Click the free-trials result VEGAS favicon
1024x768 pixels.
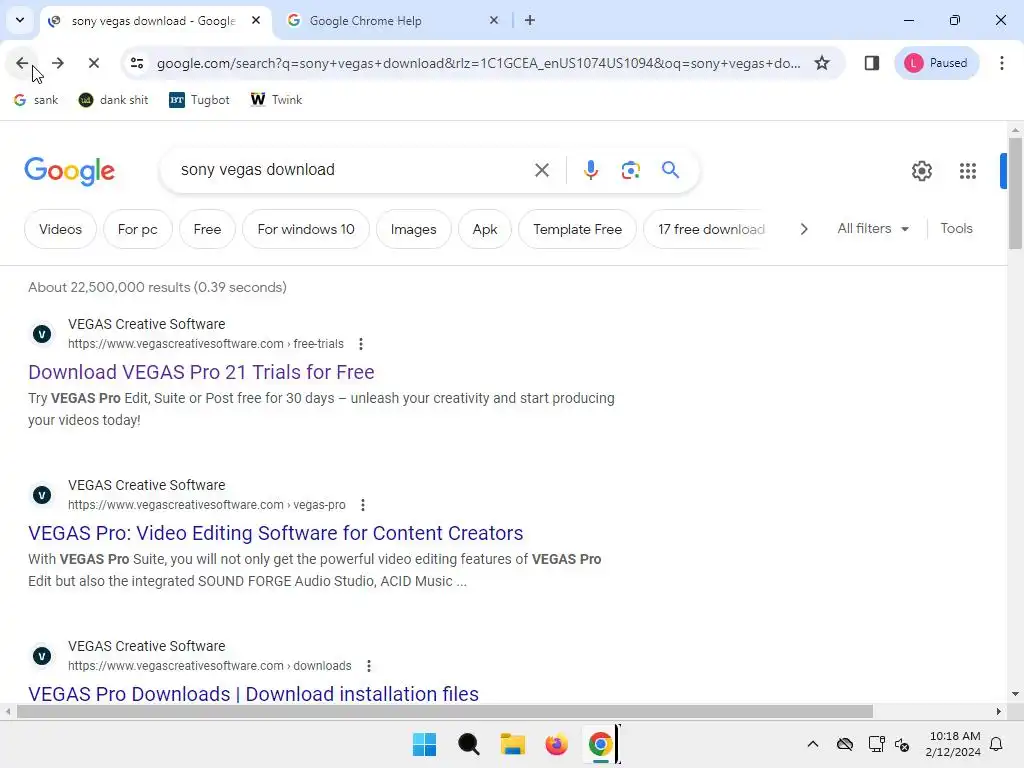tap(42, 334)
